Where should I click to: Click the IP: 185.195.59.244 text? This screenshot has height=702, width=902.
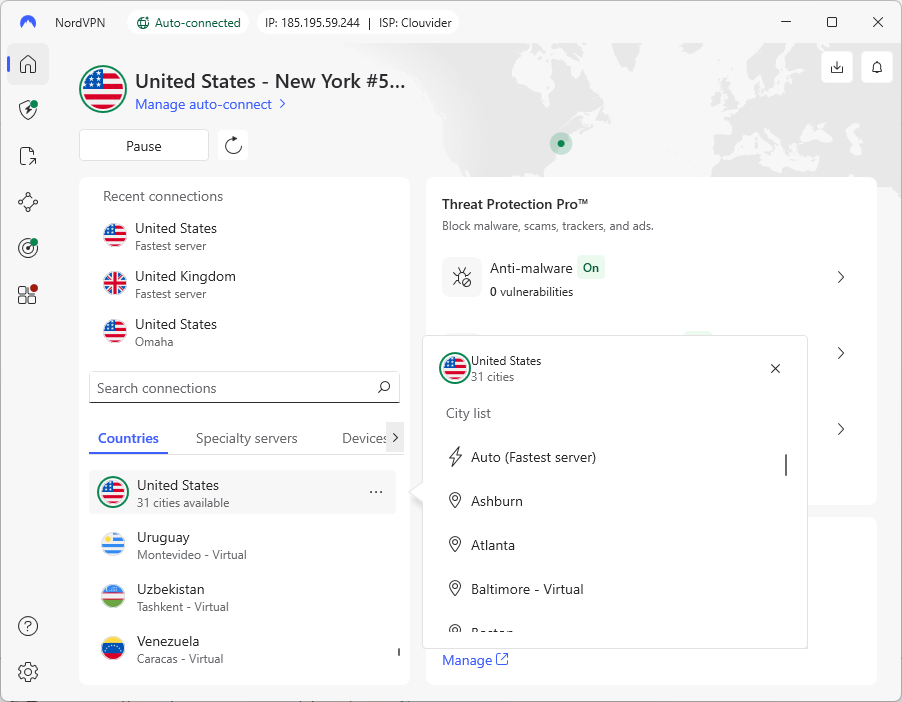pos(312,23)
